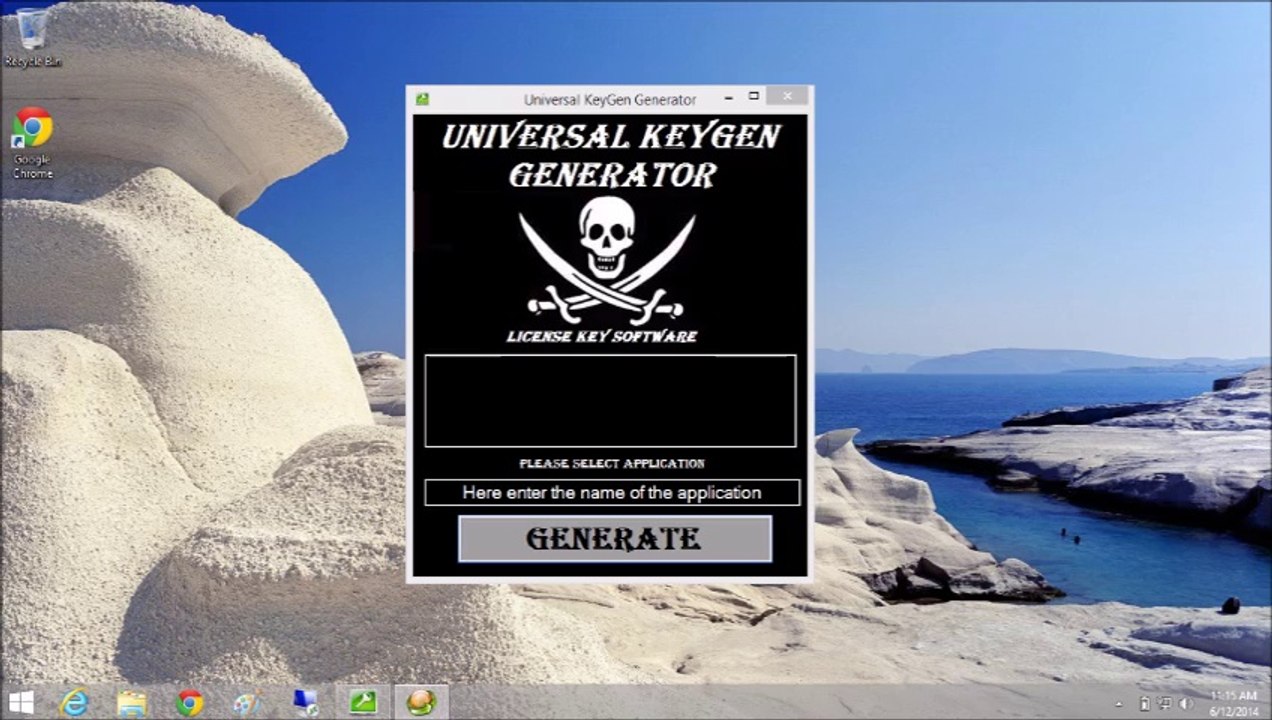Launch Chrome from the taskbar
Viewport: 1272px width, 720px height.
click(x=190, y=703)
